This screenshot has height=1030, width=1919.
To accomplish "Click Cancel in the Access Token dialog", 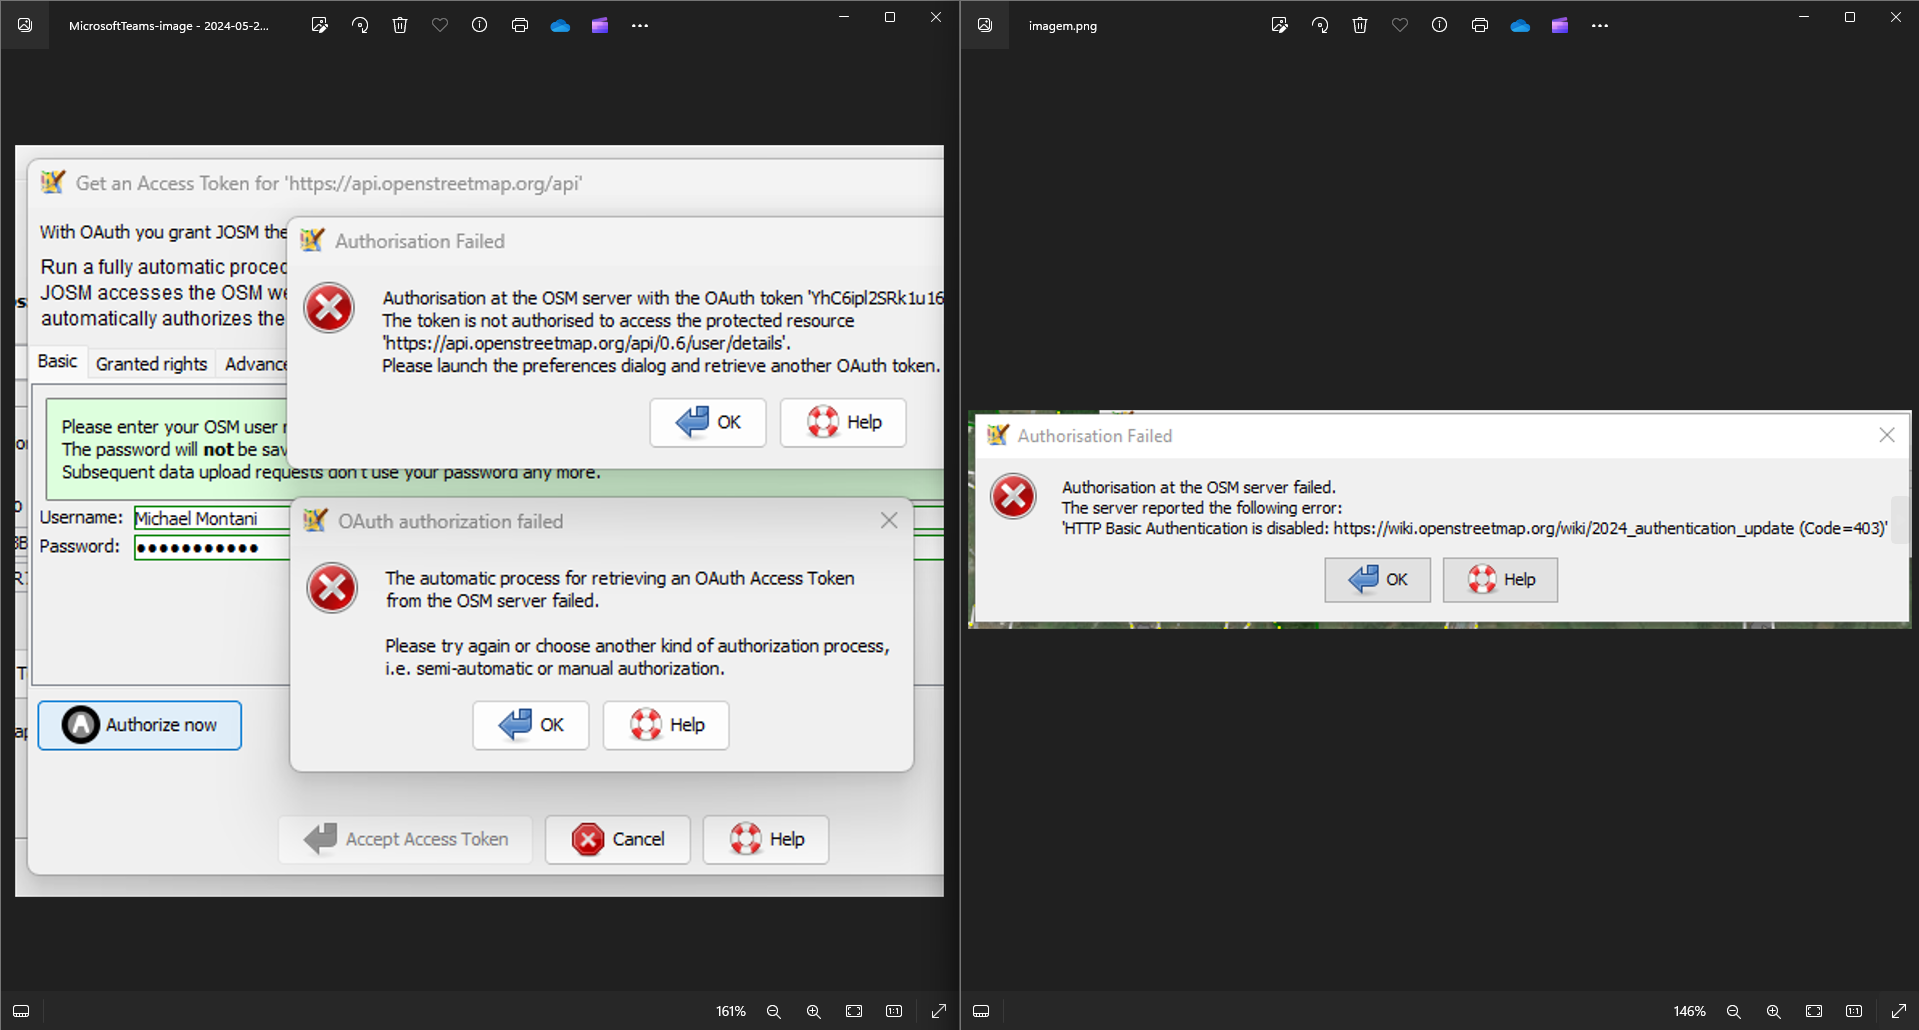I will click(x=618, y=839).
